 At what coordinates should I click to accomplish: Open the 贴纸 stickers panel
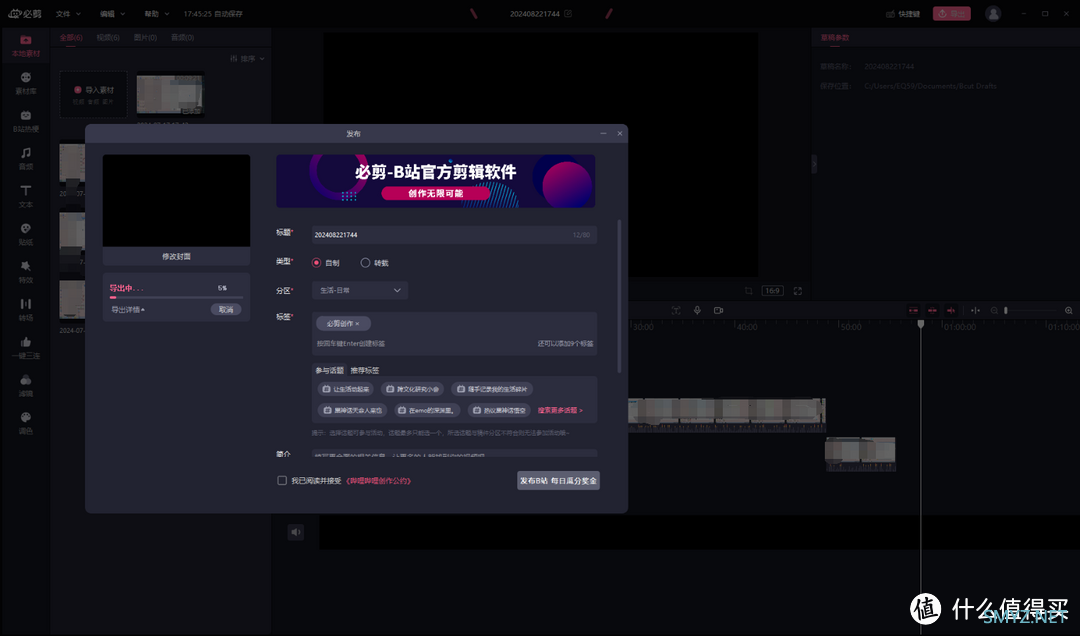point(25,234)
